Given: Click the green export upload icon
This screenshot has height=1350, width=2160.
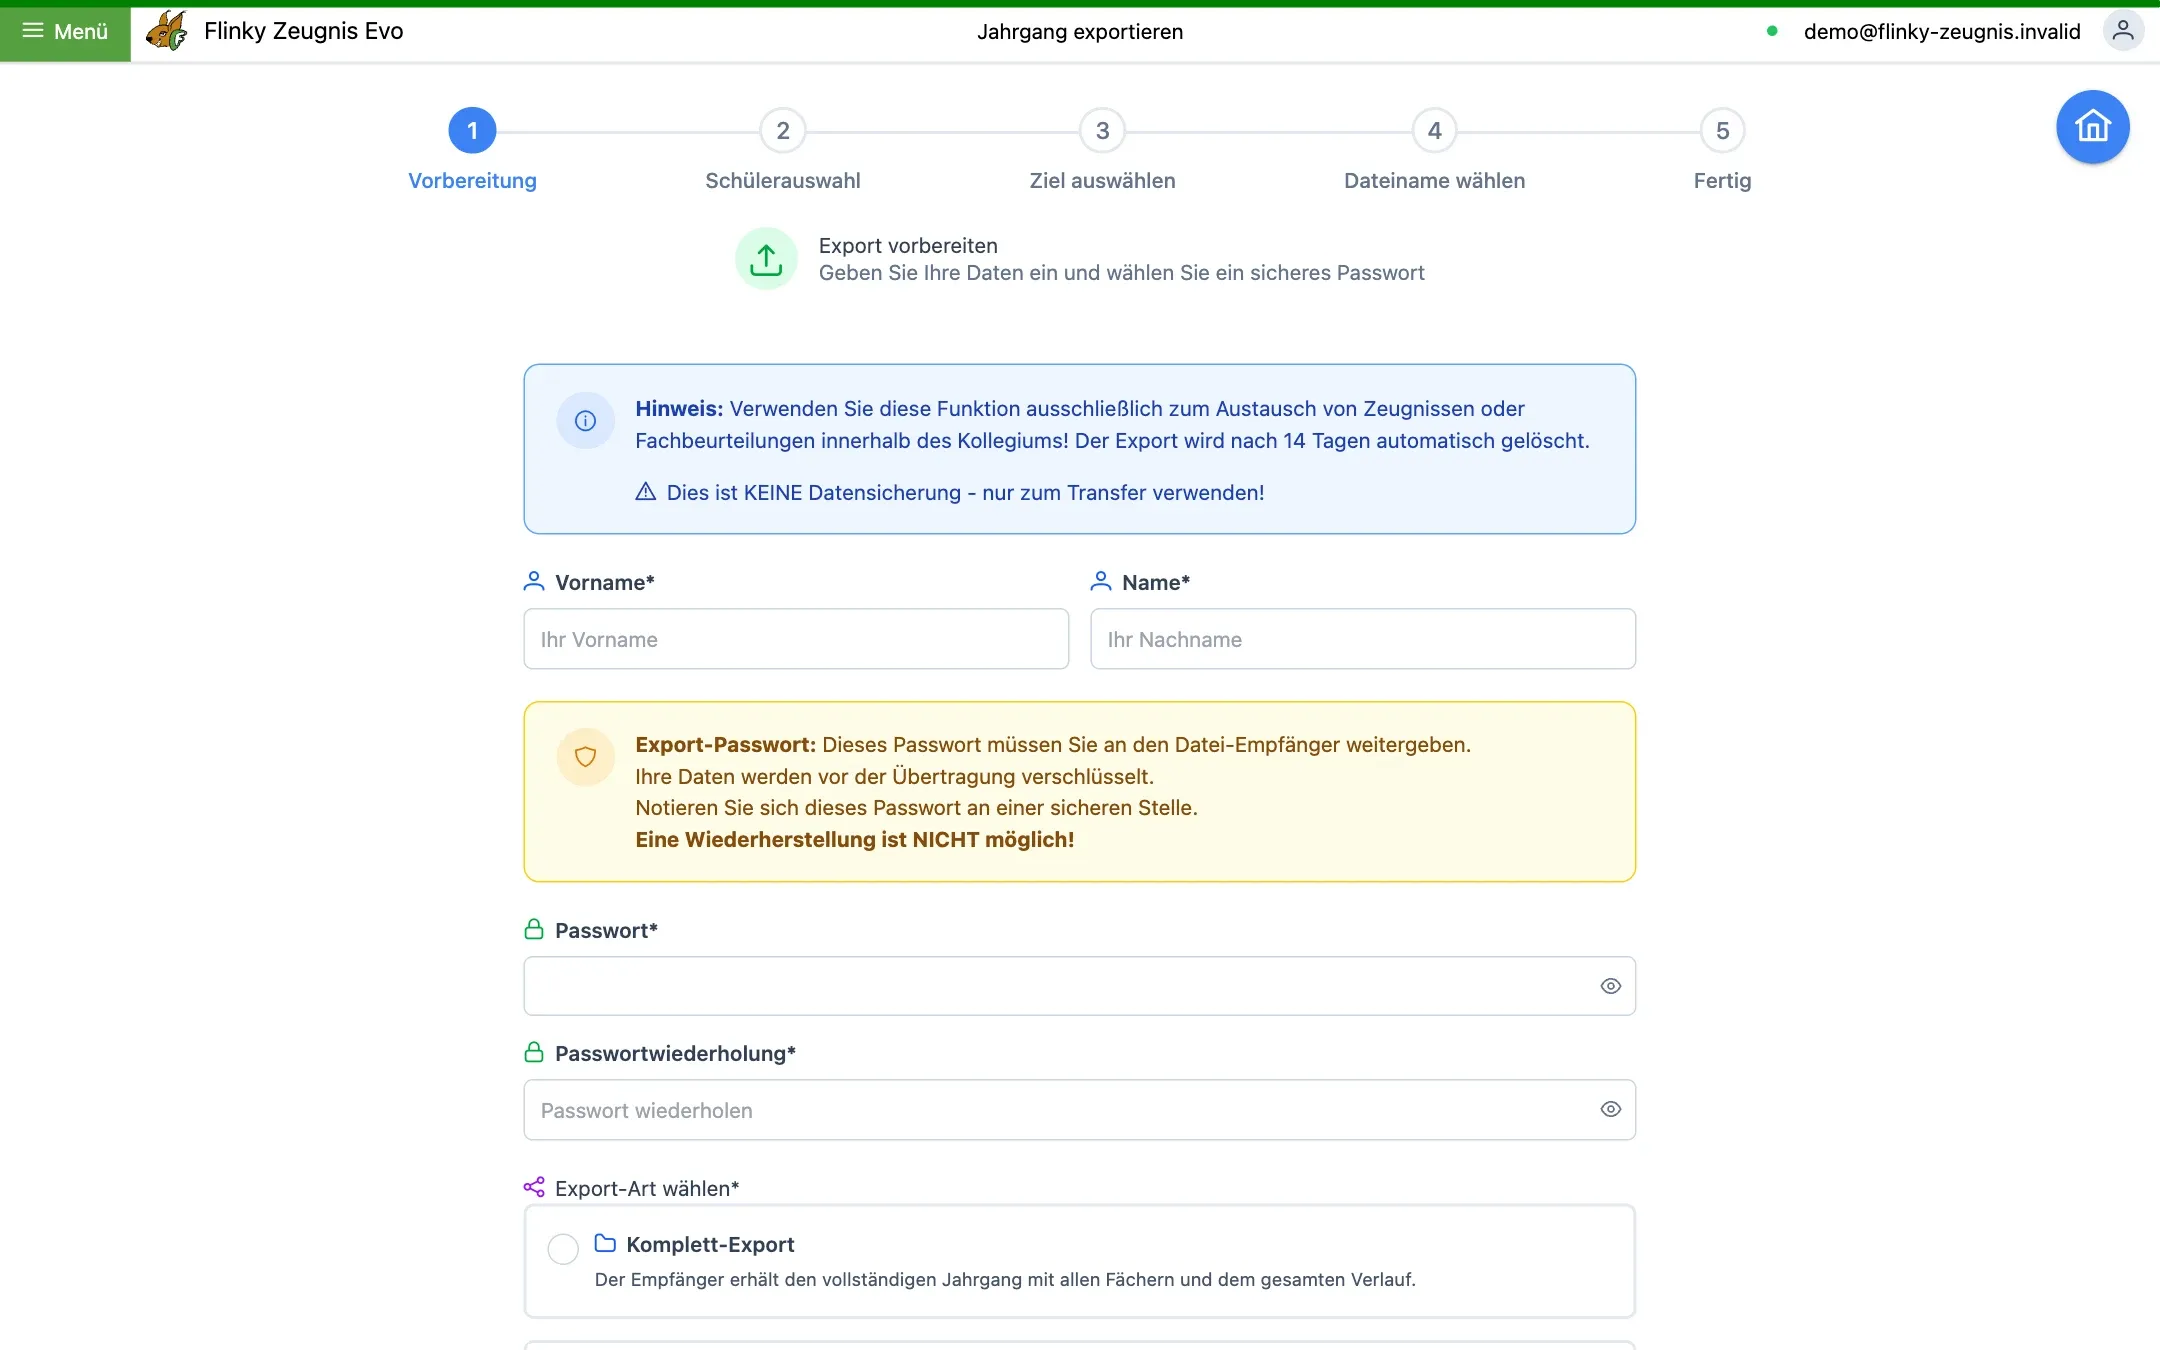Looking at the screenshot, I should click(x=766, y=259).
